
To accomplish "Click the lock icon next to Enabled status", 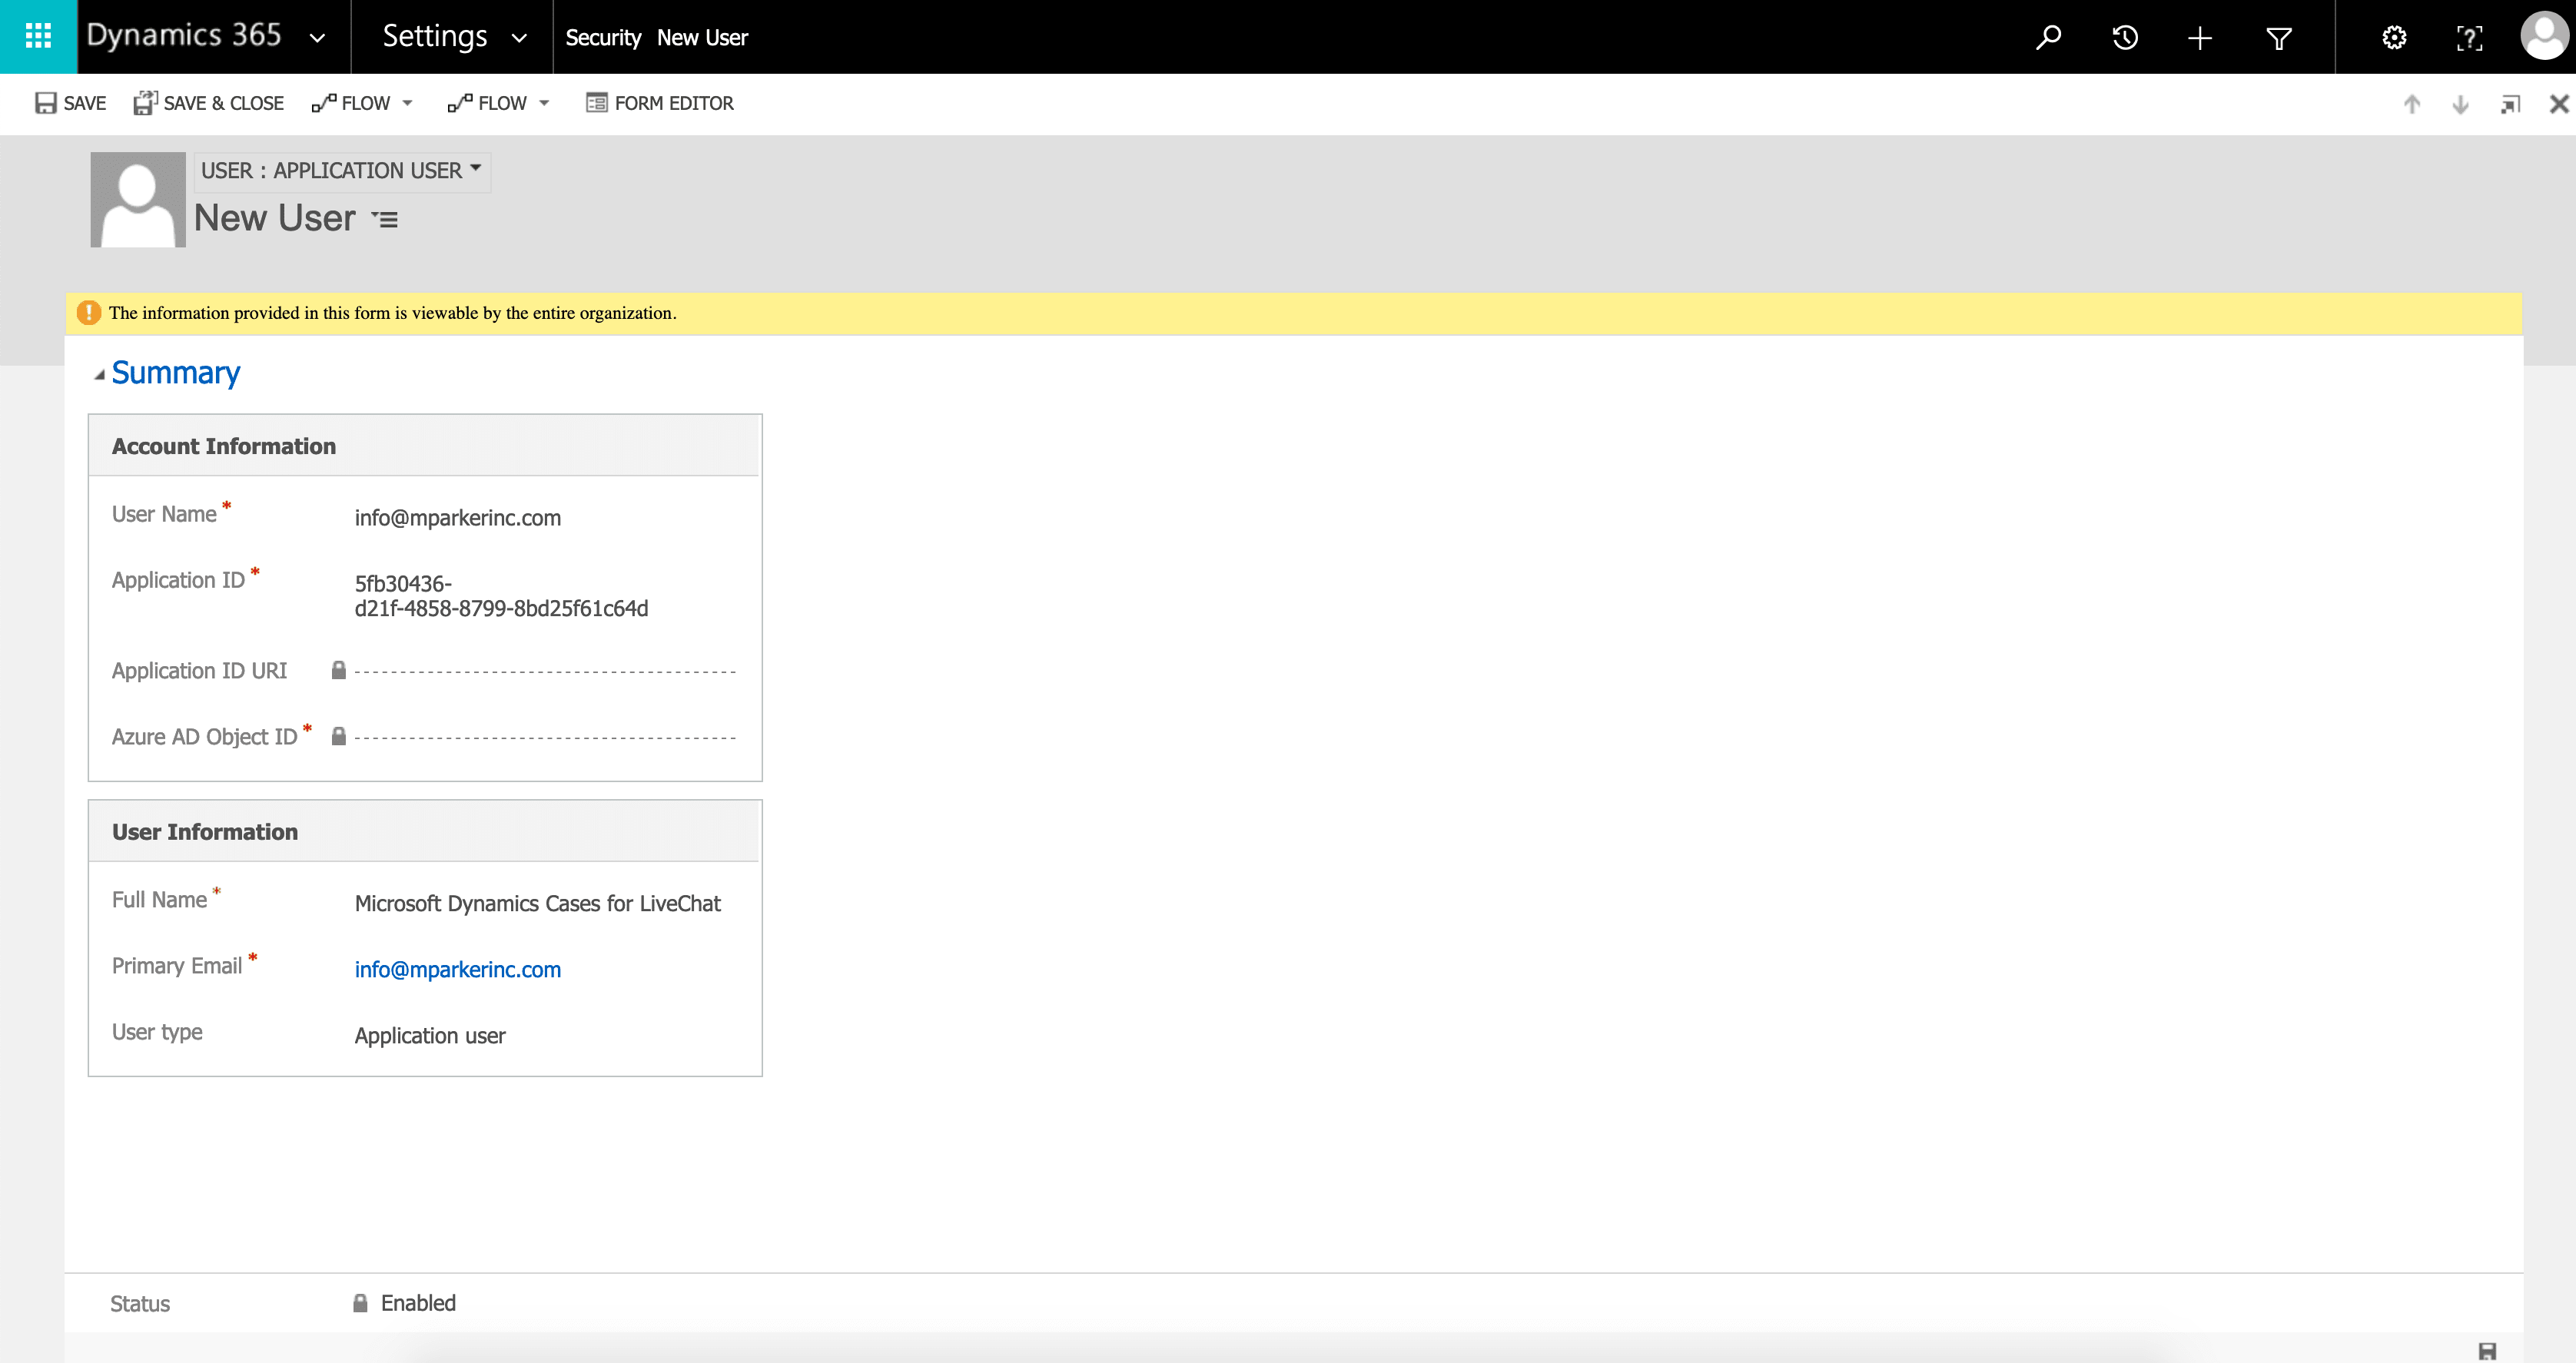I will pos(360,1302).
